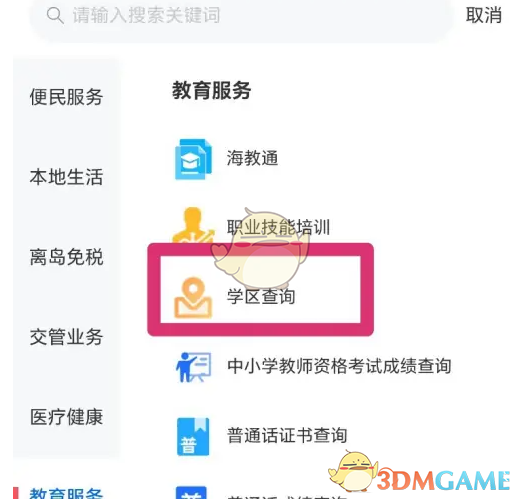Cancel the search with 取消
The height and width of the screenshot is (499, 521).
click(x=484, y=15)
